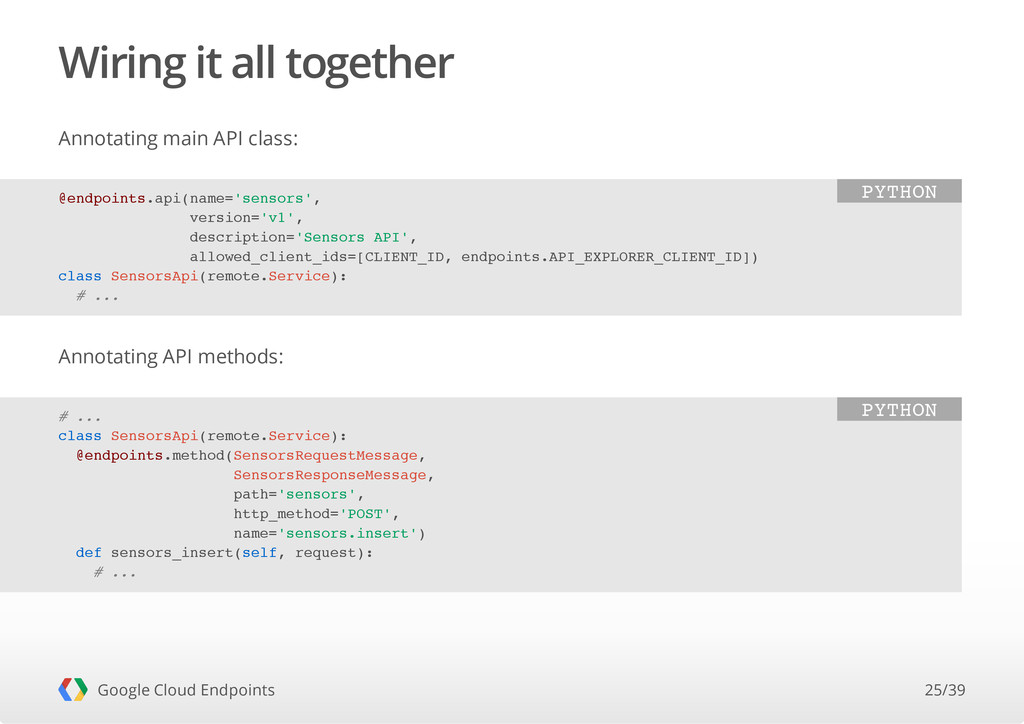
Task: Click the 'Google Cloud Endpoints' footer text
Action: coord(186,690)
